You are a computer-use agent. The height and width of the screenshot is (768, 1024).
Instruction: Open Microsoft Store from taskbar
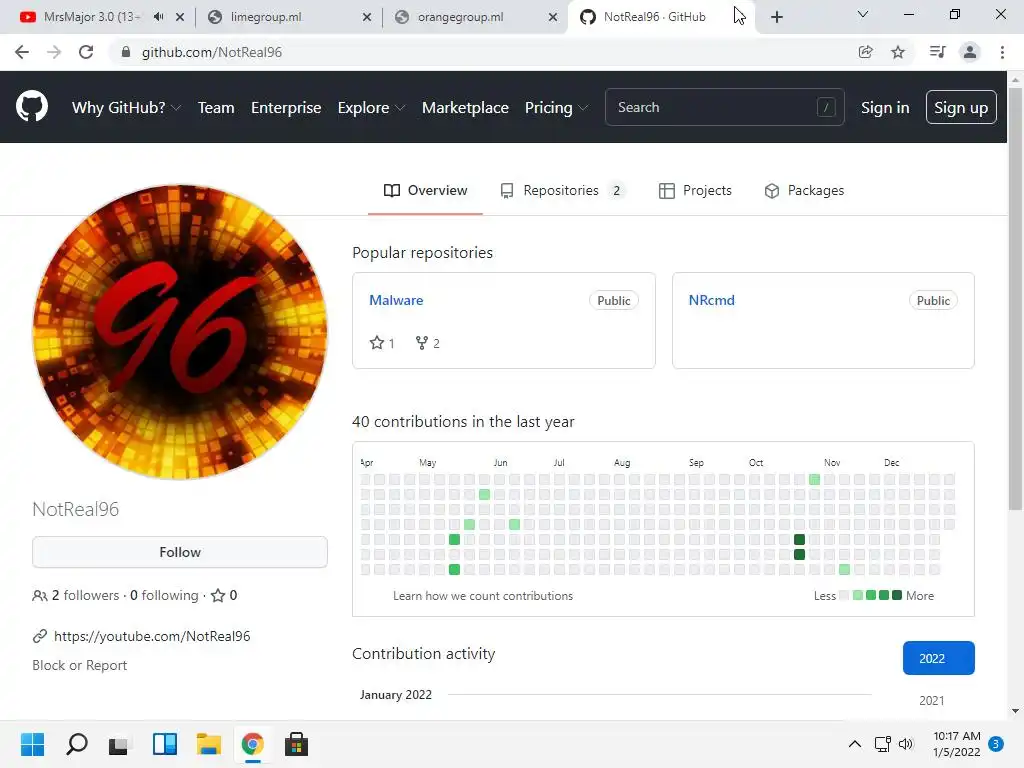pyautogui.click(x=296, y=744)
